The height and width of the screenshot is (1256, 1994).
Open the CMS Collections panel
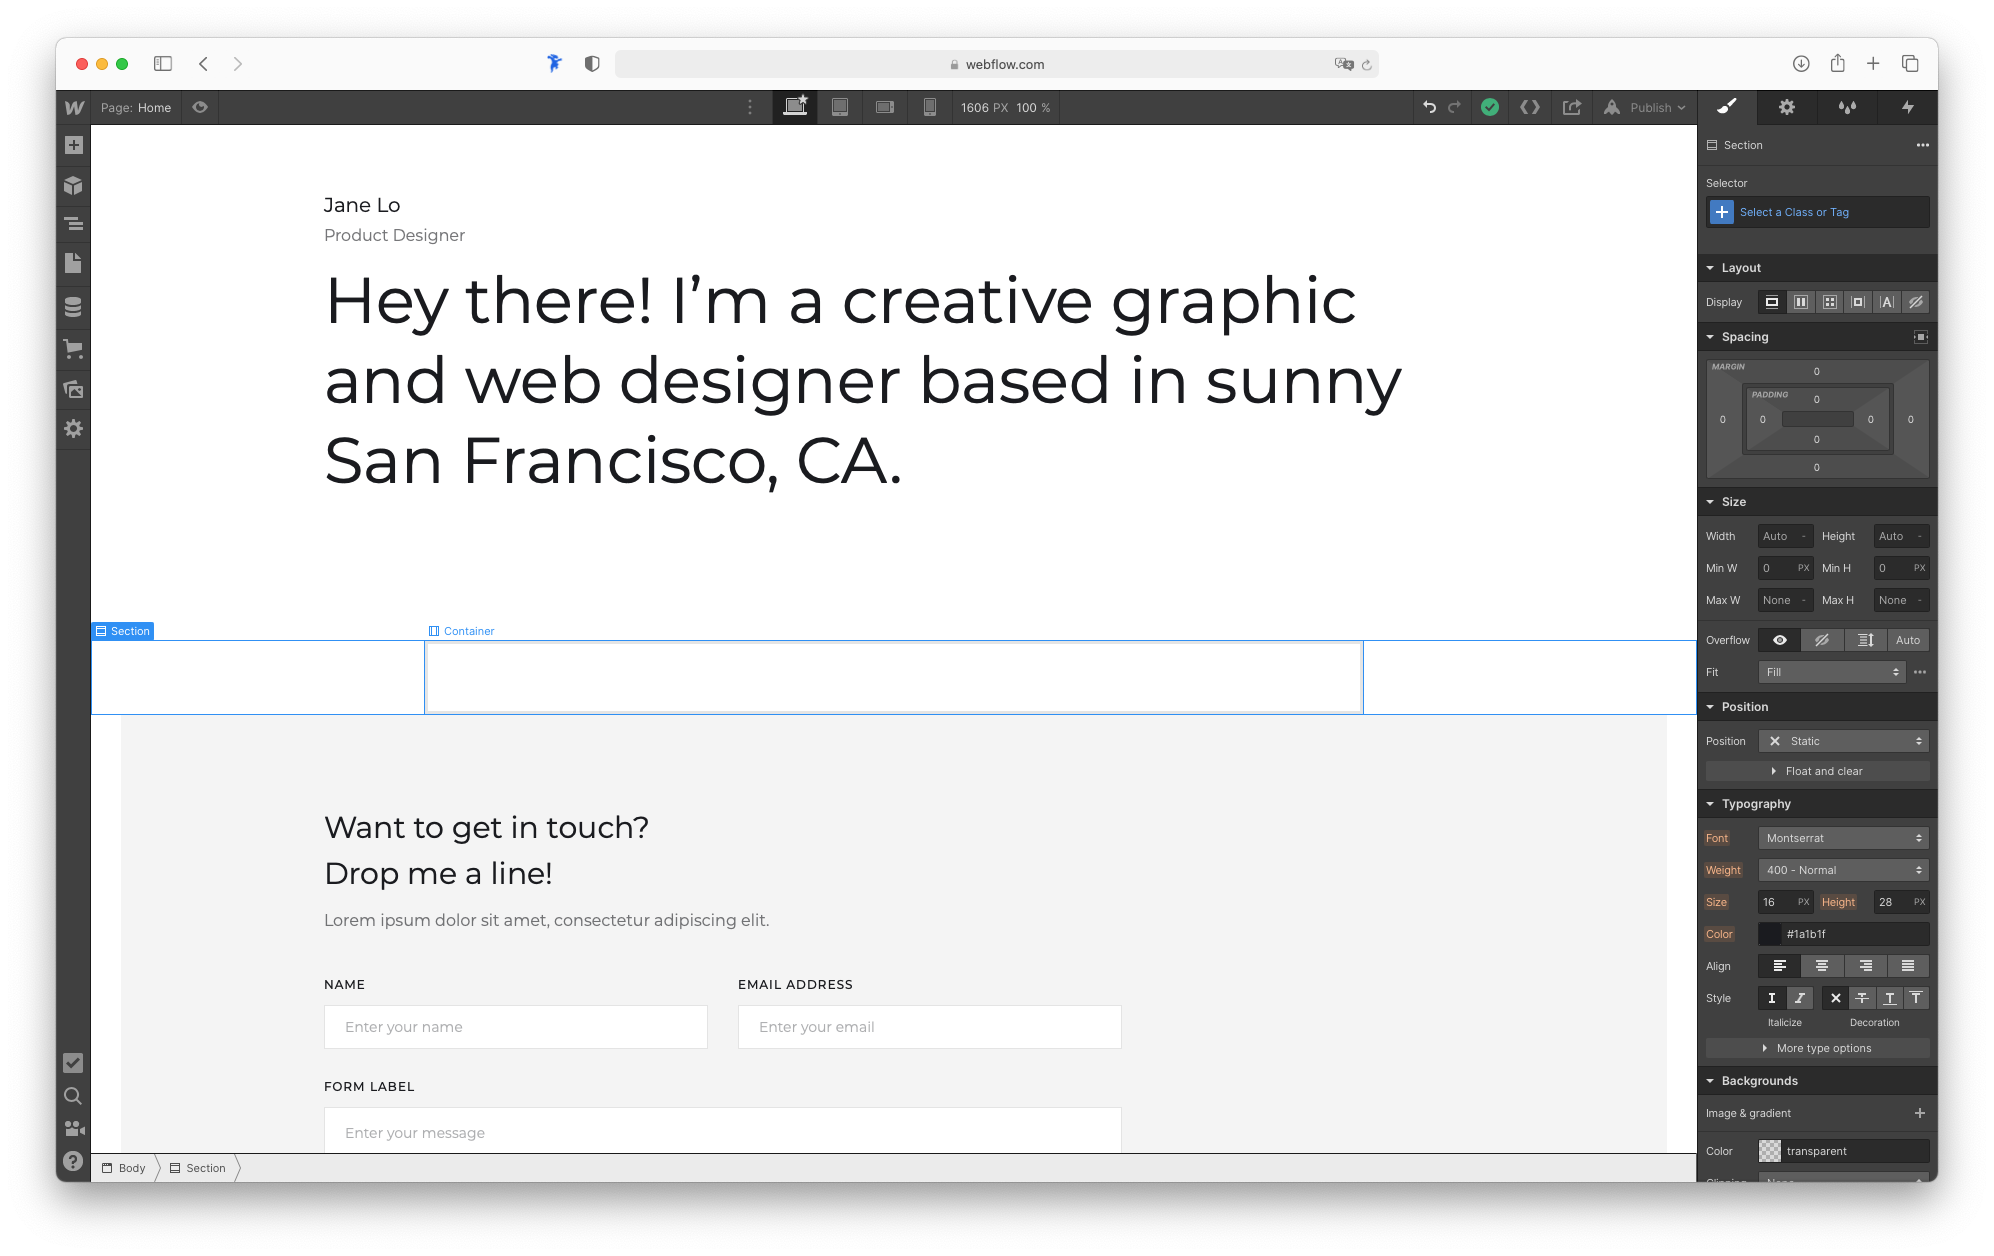click(72, 307)
